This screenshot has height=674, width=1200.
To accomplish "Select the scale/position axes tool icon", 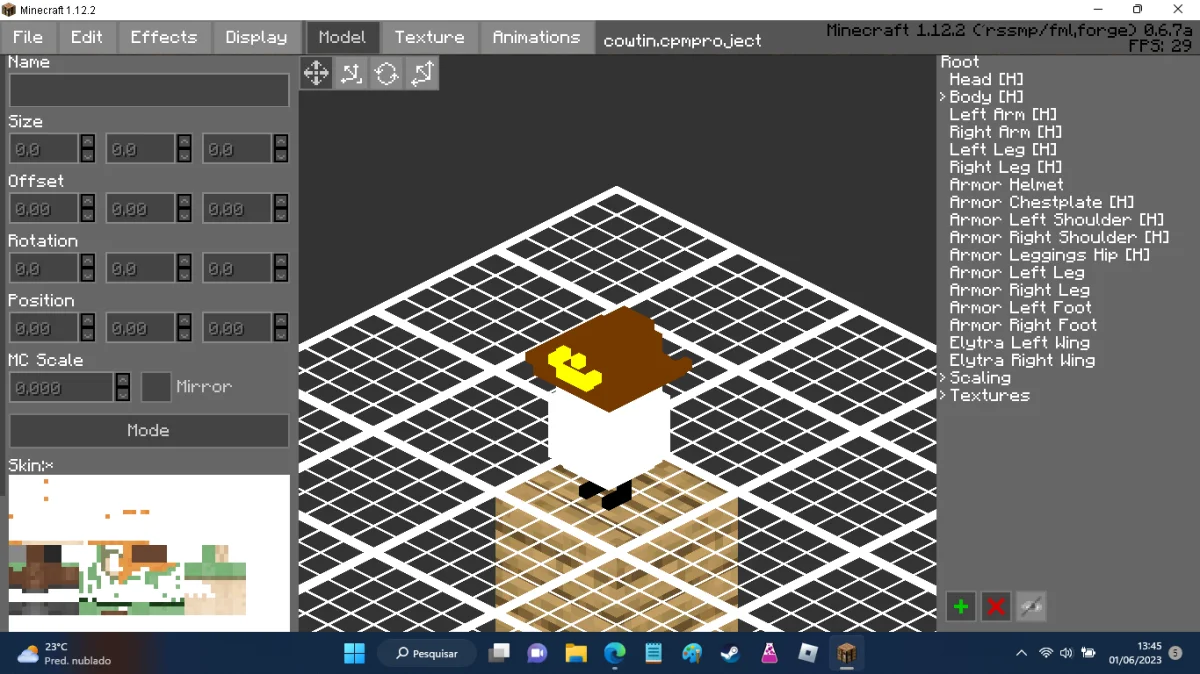I will [x=422, y=73].
